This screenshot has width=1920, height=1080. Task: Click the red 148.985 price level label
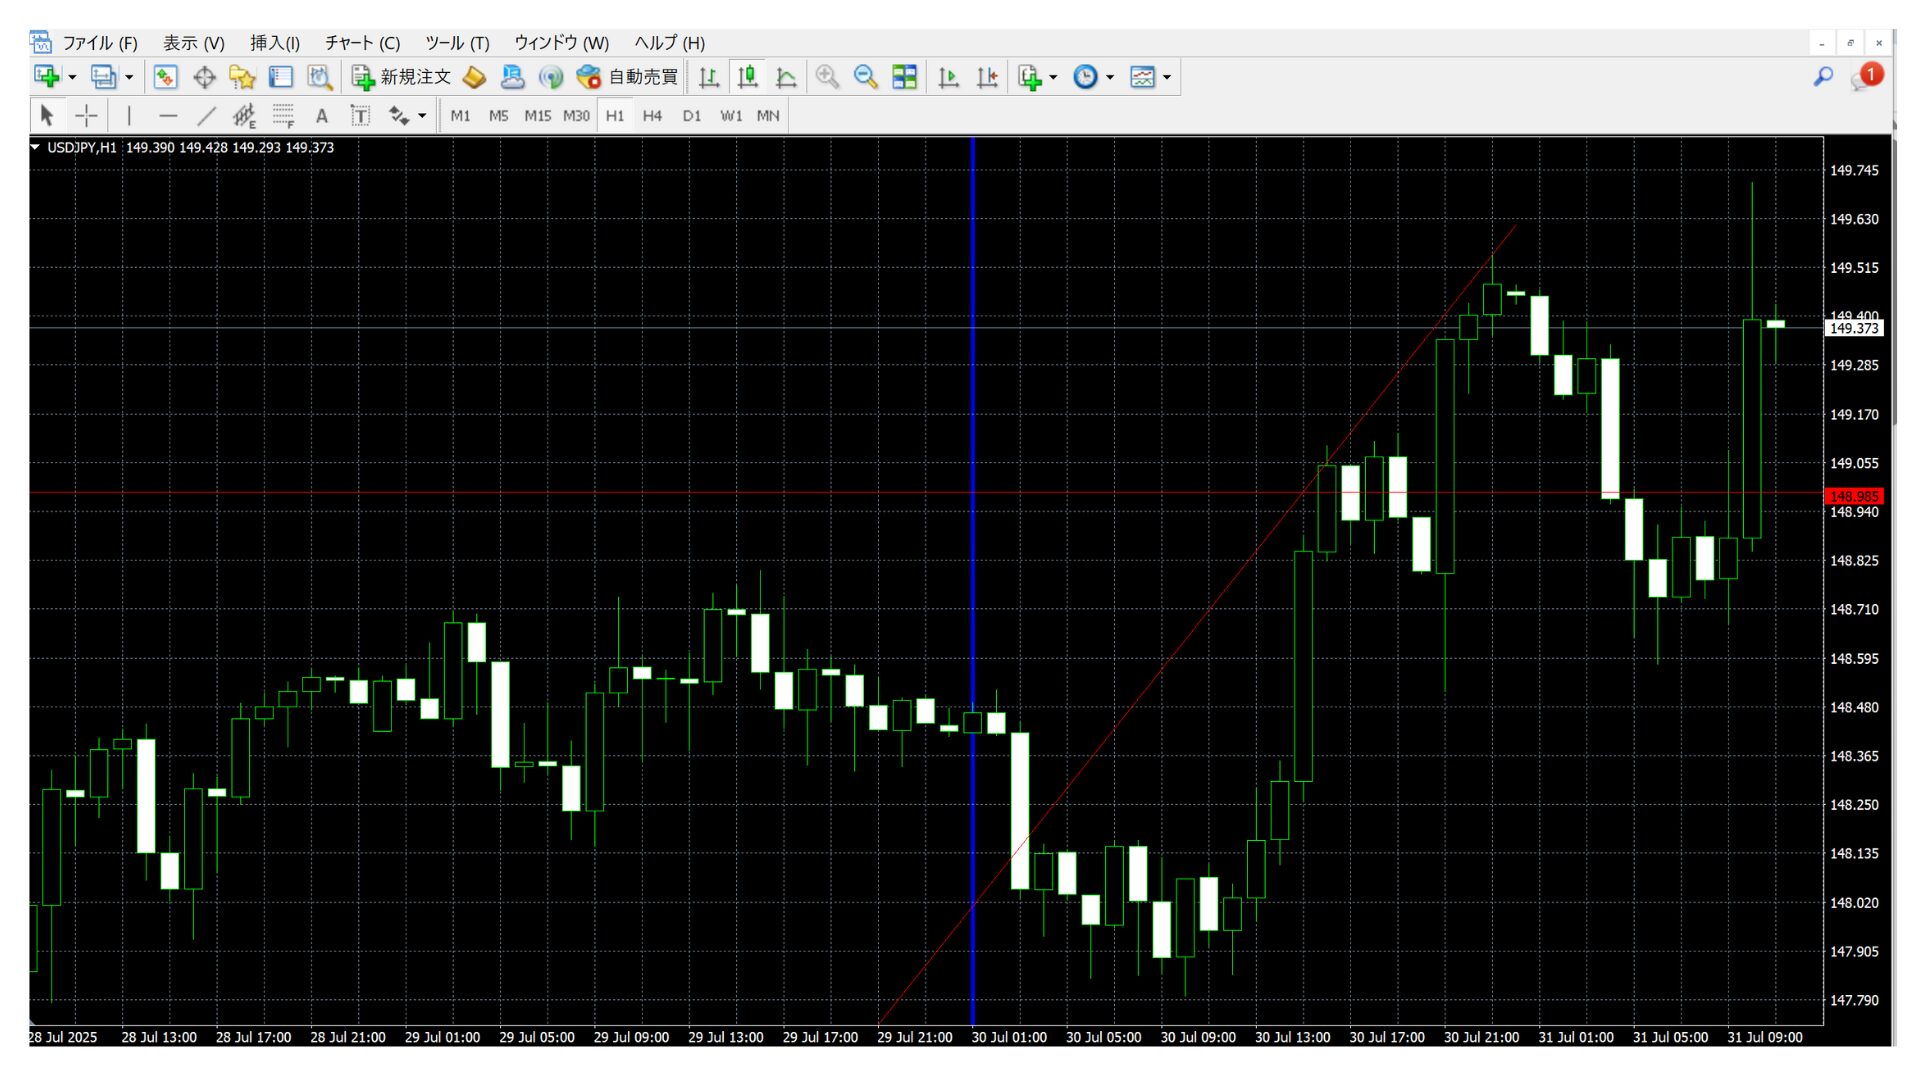tap(1853, 496)
